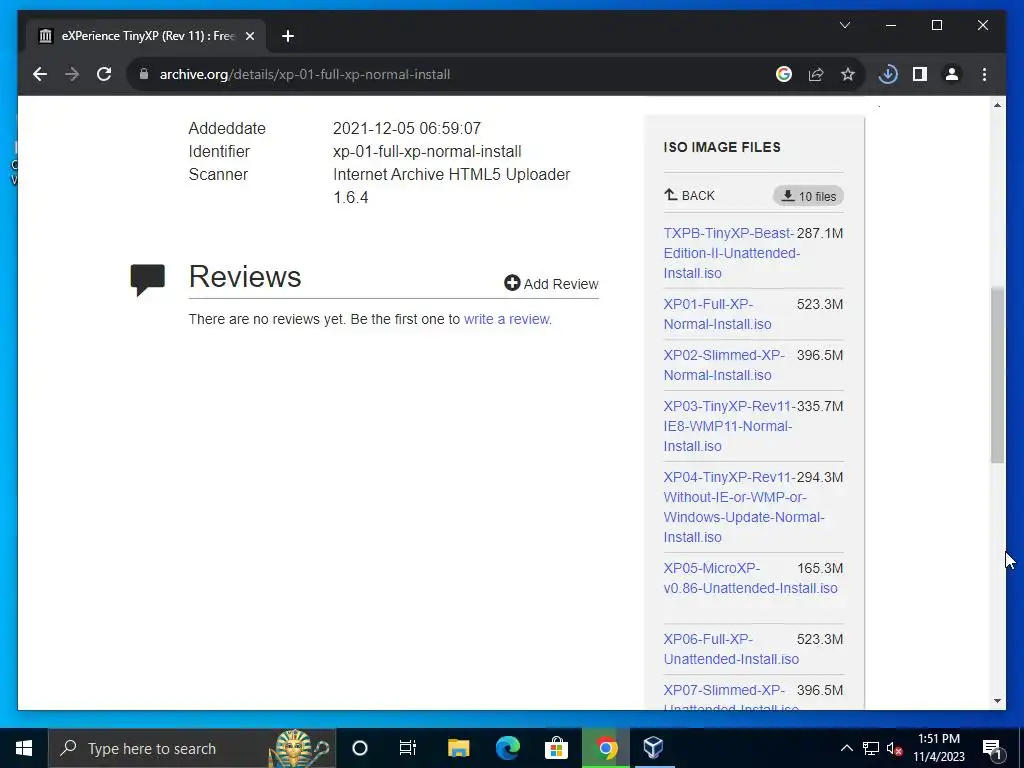Go back with Chrome's back arrow
This screenshot has height=768, width=1024.
[40, 74]
